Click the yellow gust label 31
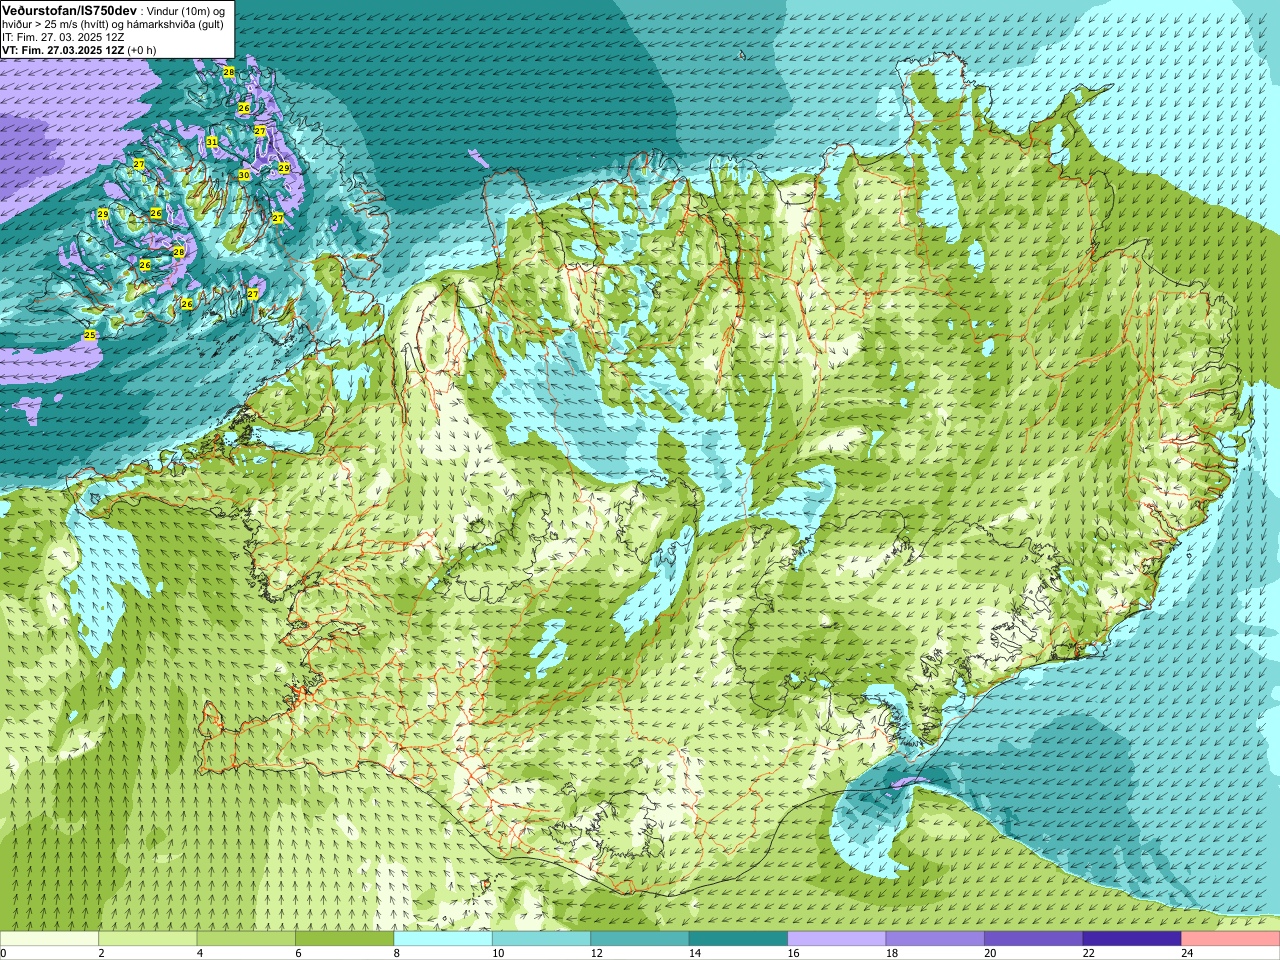The image size is (1280, 960). 212,143
